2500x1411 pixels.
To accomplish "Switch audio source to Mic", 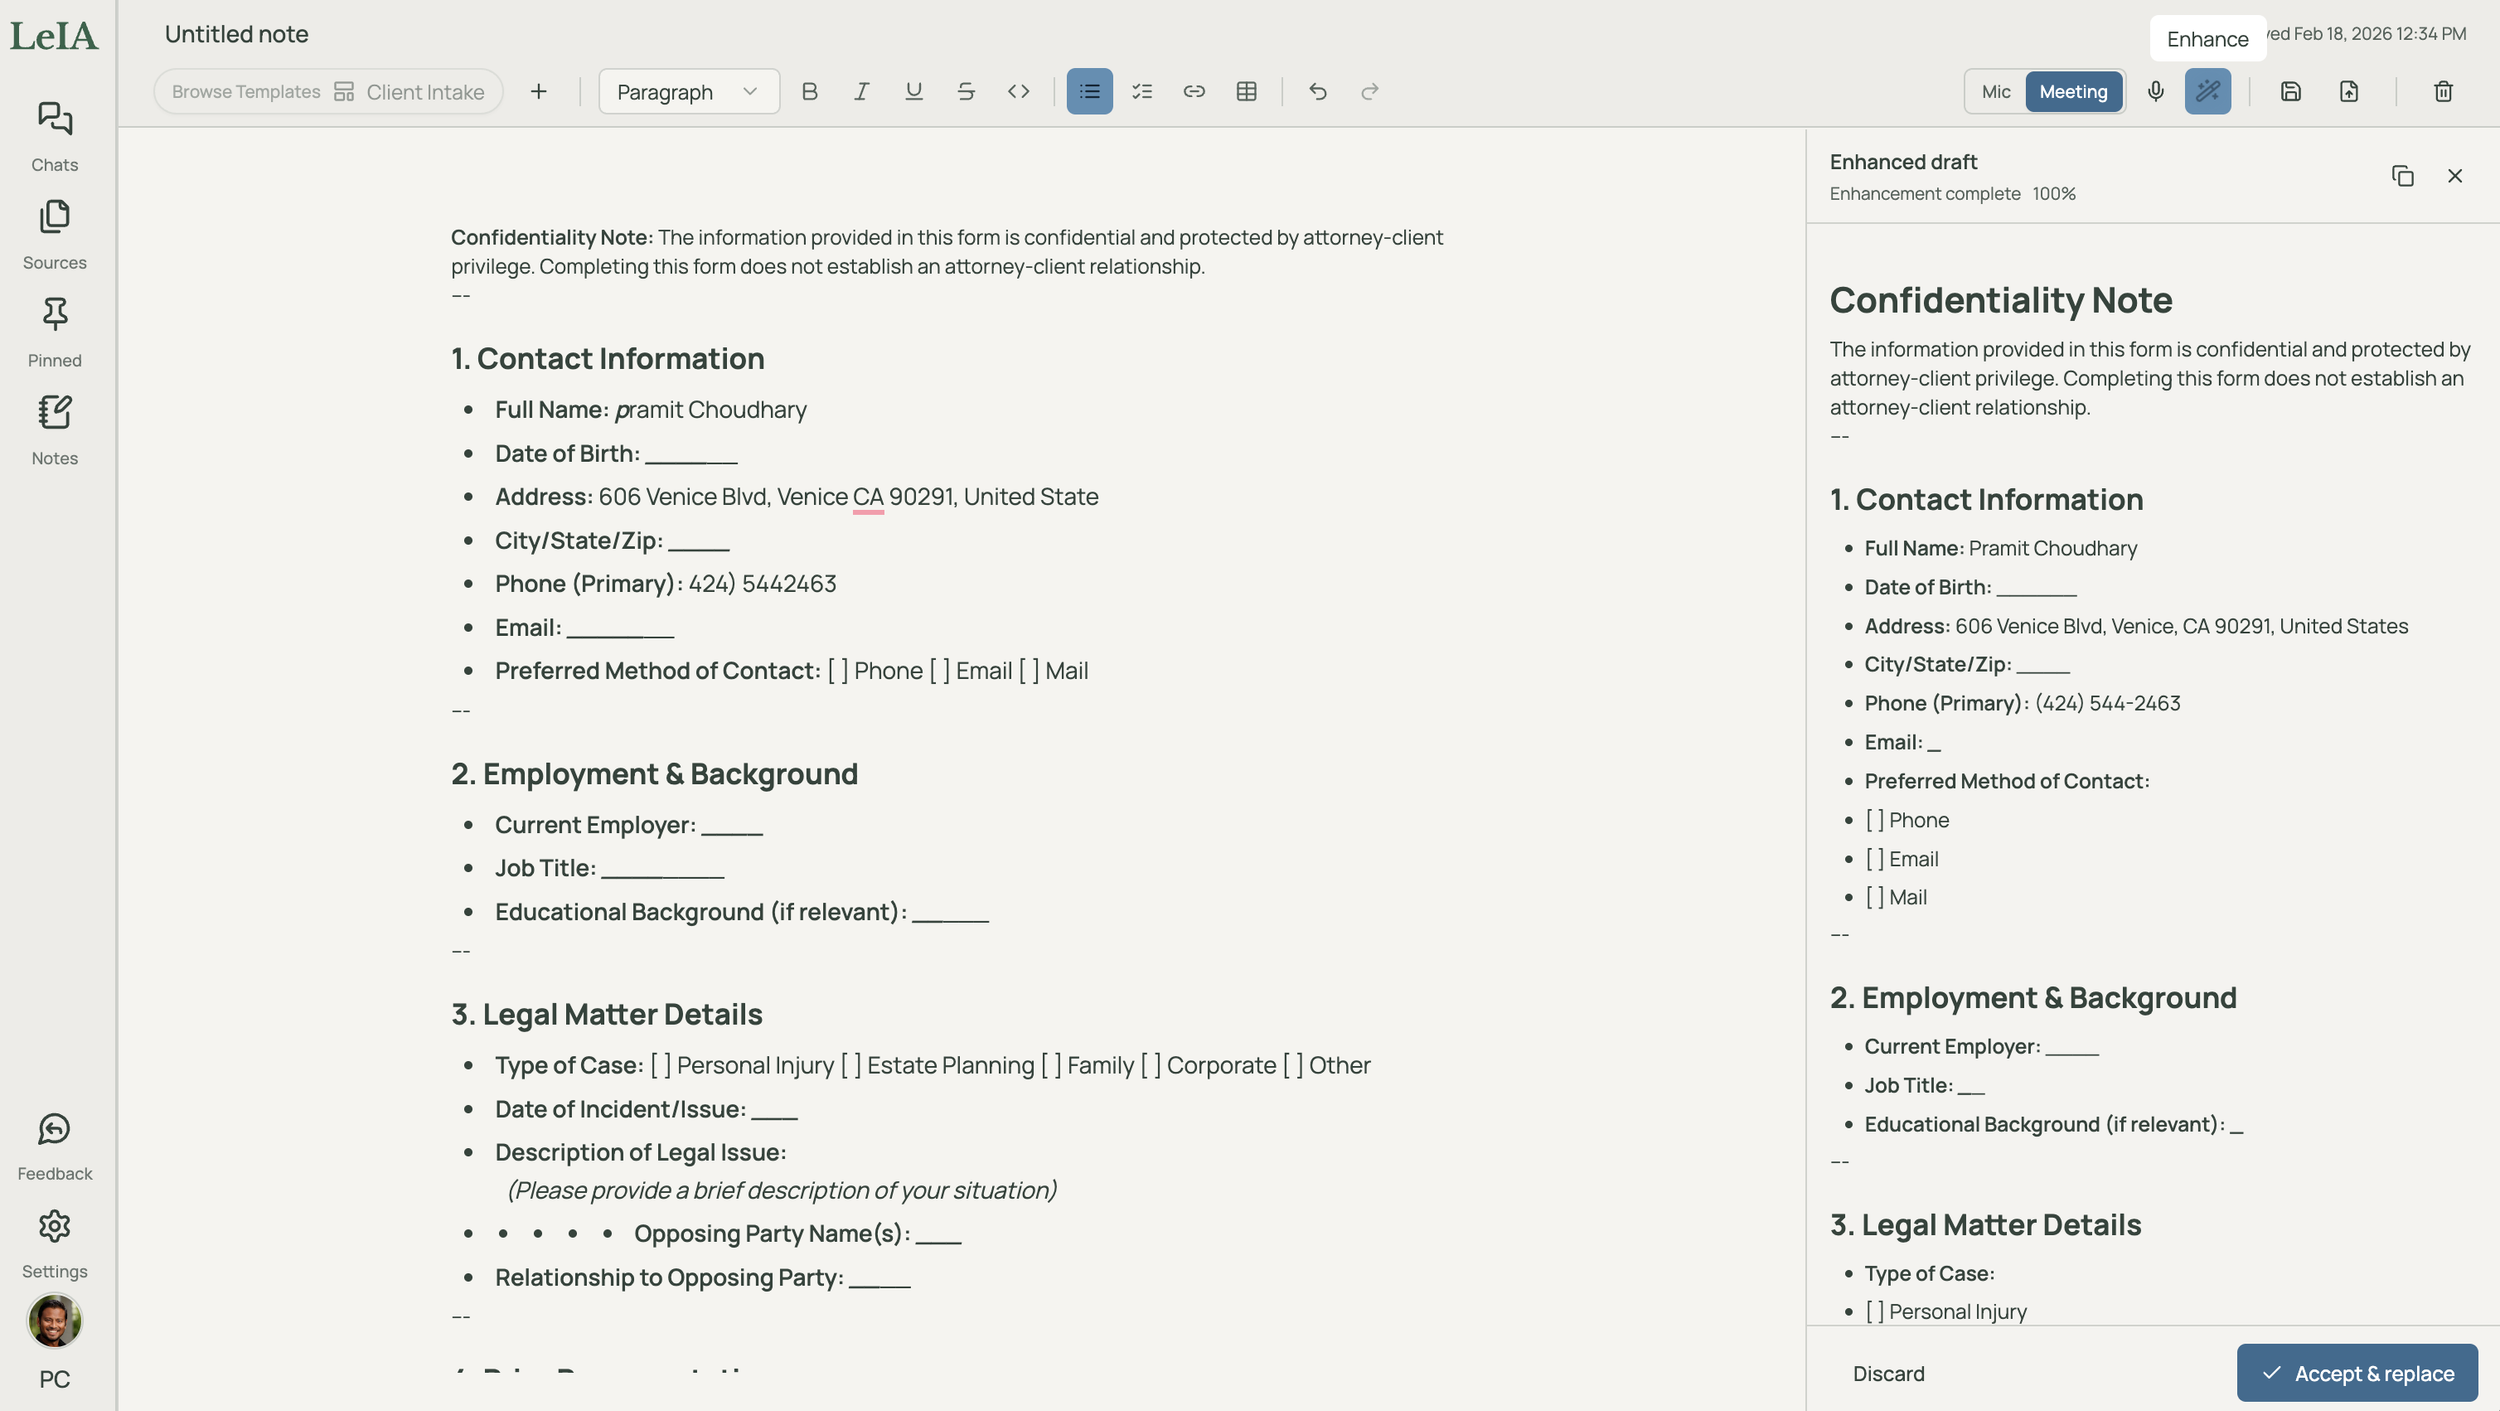I will tap(1995, 92).
